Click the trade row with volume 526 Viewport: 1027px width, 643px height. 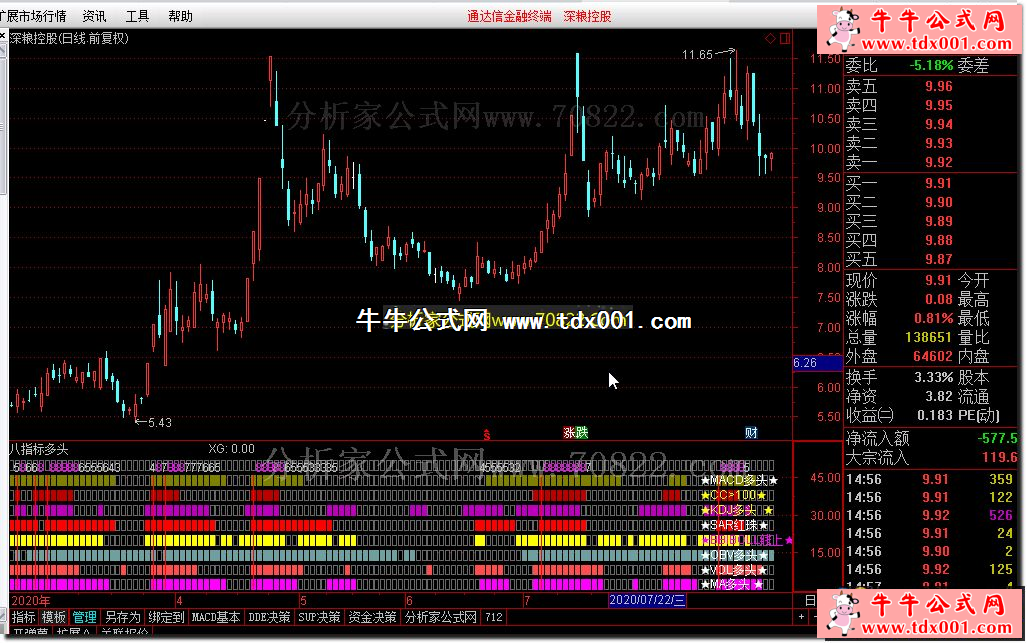[930, 515]
